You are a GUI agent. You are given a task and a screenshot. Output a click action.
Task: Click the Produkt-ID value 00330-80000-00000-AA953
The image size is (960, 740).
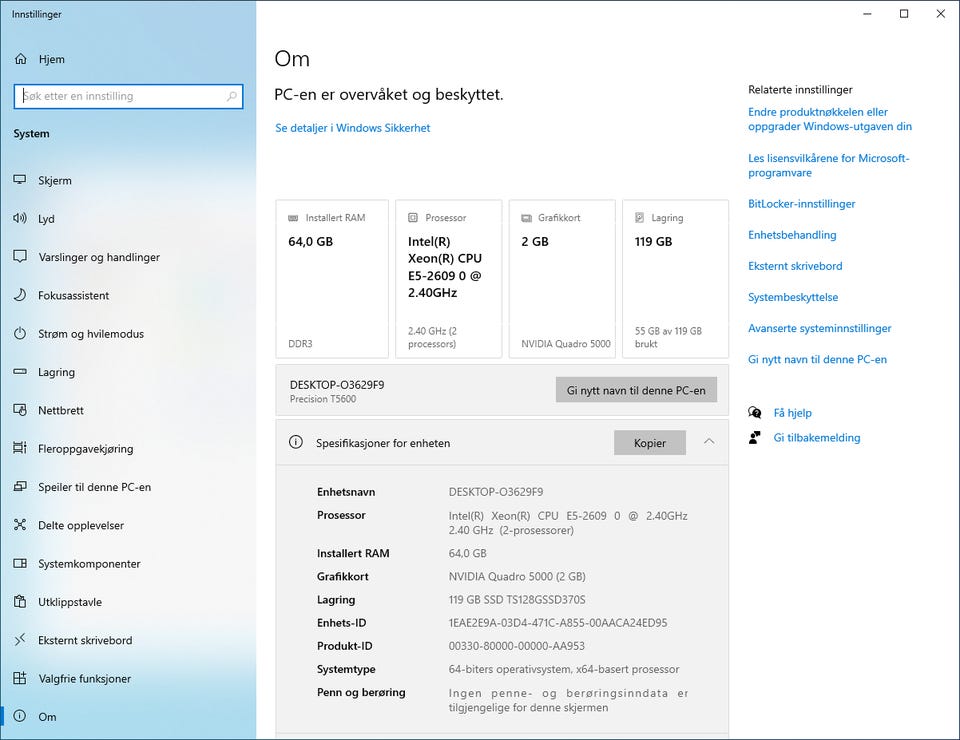click(516, 646)
